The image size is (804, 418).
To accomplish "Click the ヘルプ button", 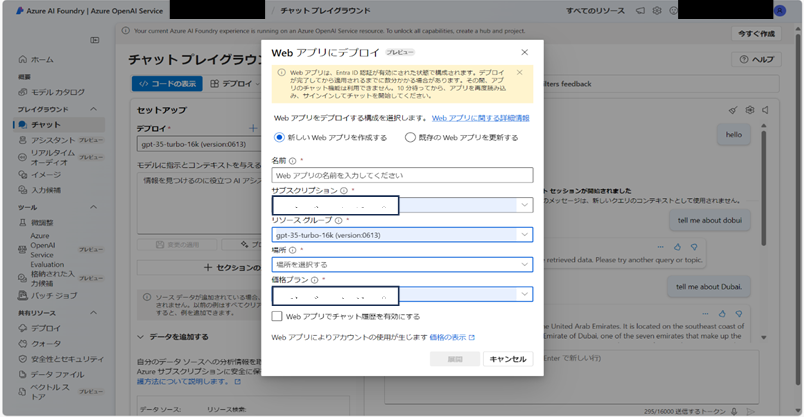I will tap(756, 59).
